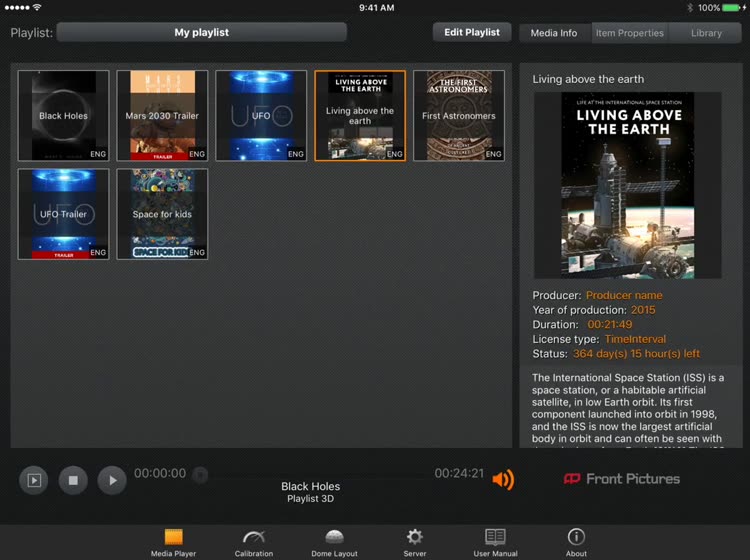750x560 pixels.
Task: Select the Black Holes thumbnail
Action: [x=63, y=115]
